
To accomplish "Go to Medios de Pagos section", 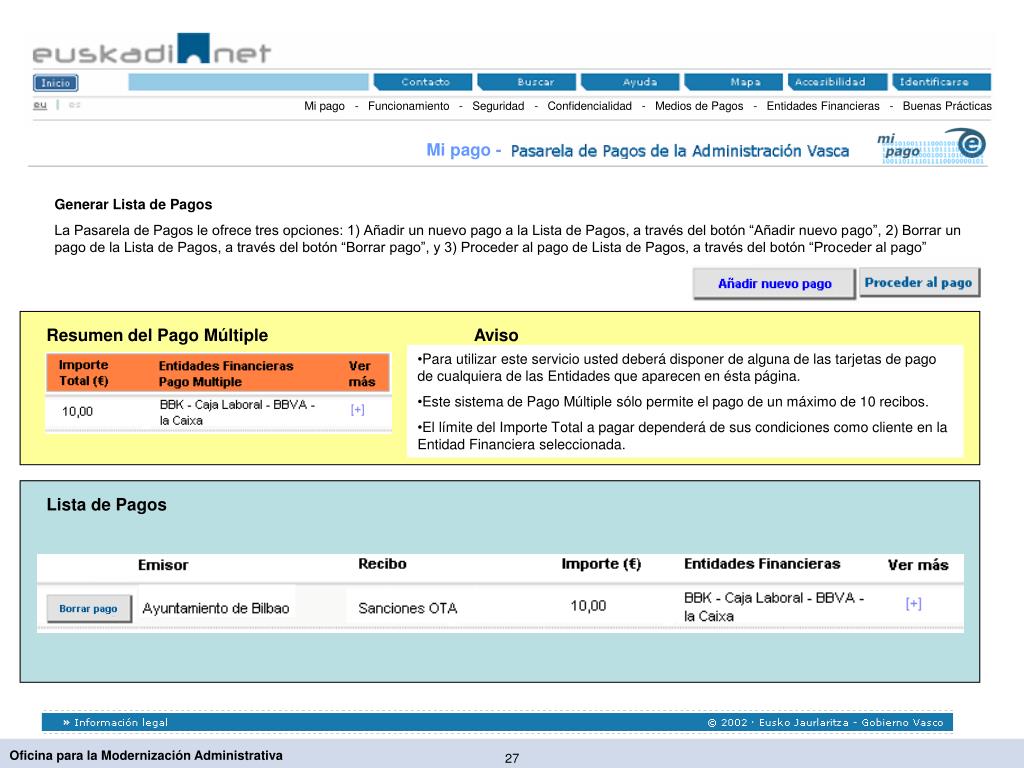I will point(699,106).
